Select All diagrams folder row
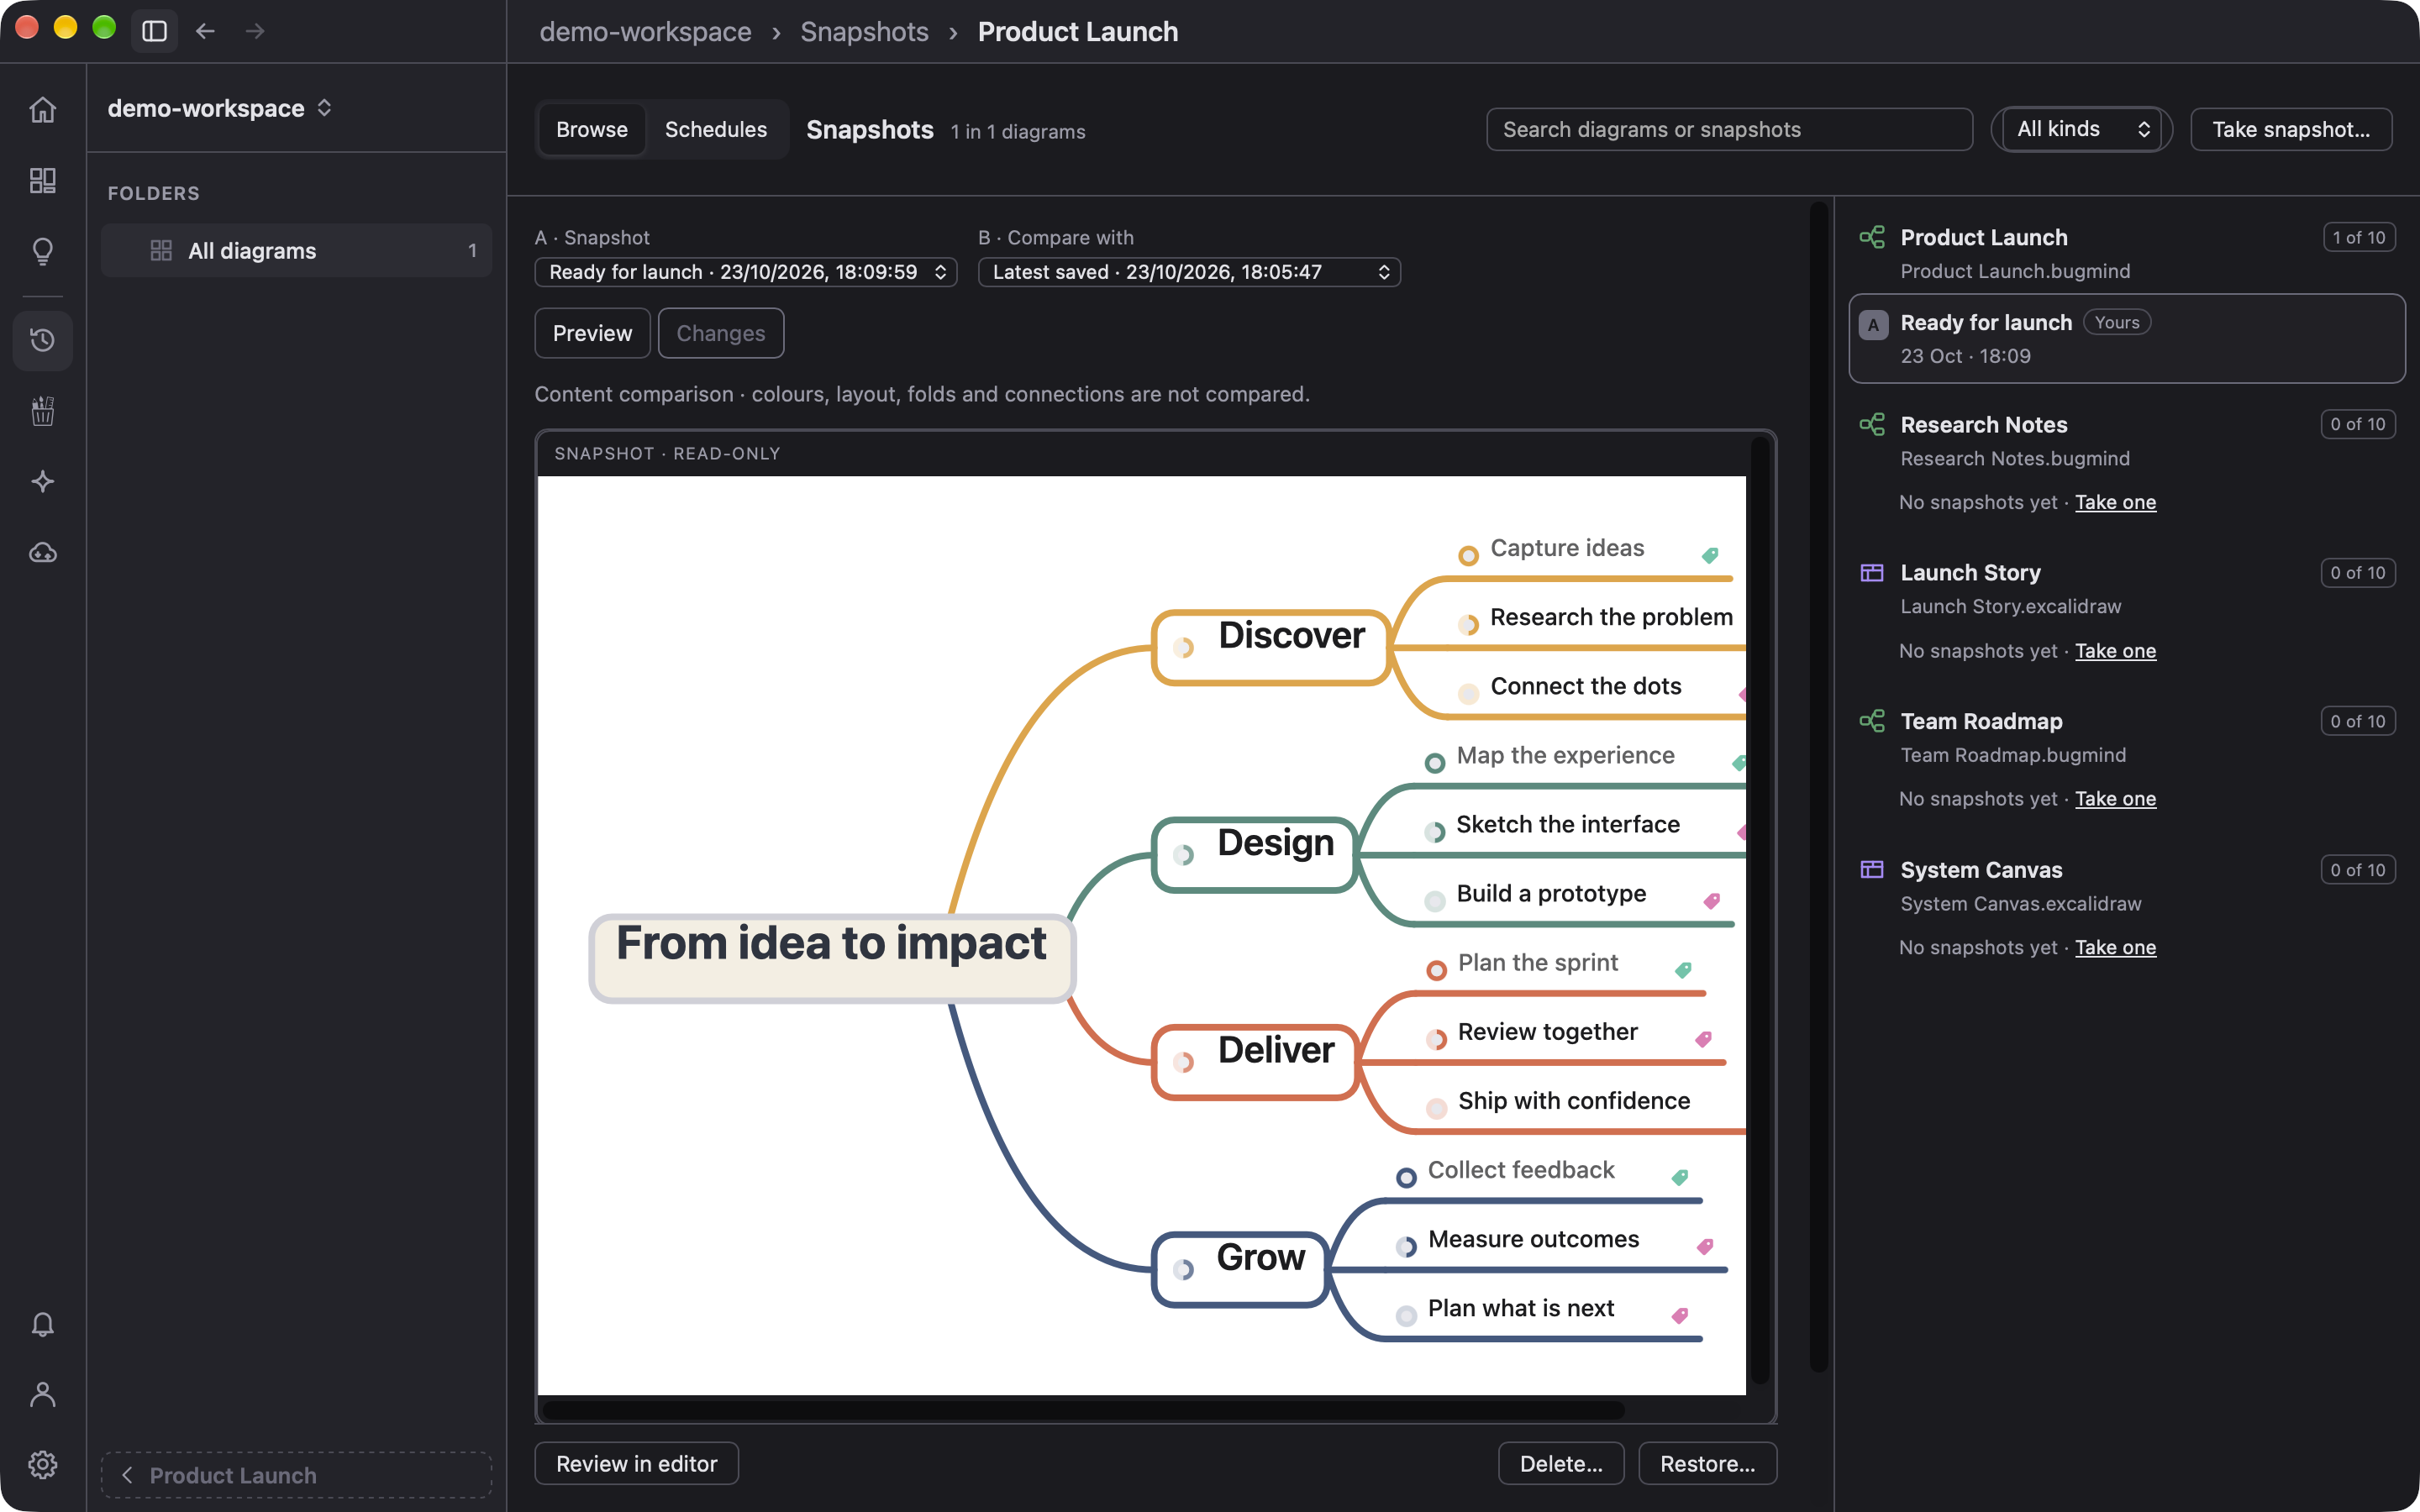2420x1512 pixels. pyautogui.click(x=296, y=250)
